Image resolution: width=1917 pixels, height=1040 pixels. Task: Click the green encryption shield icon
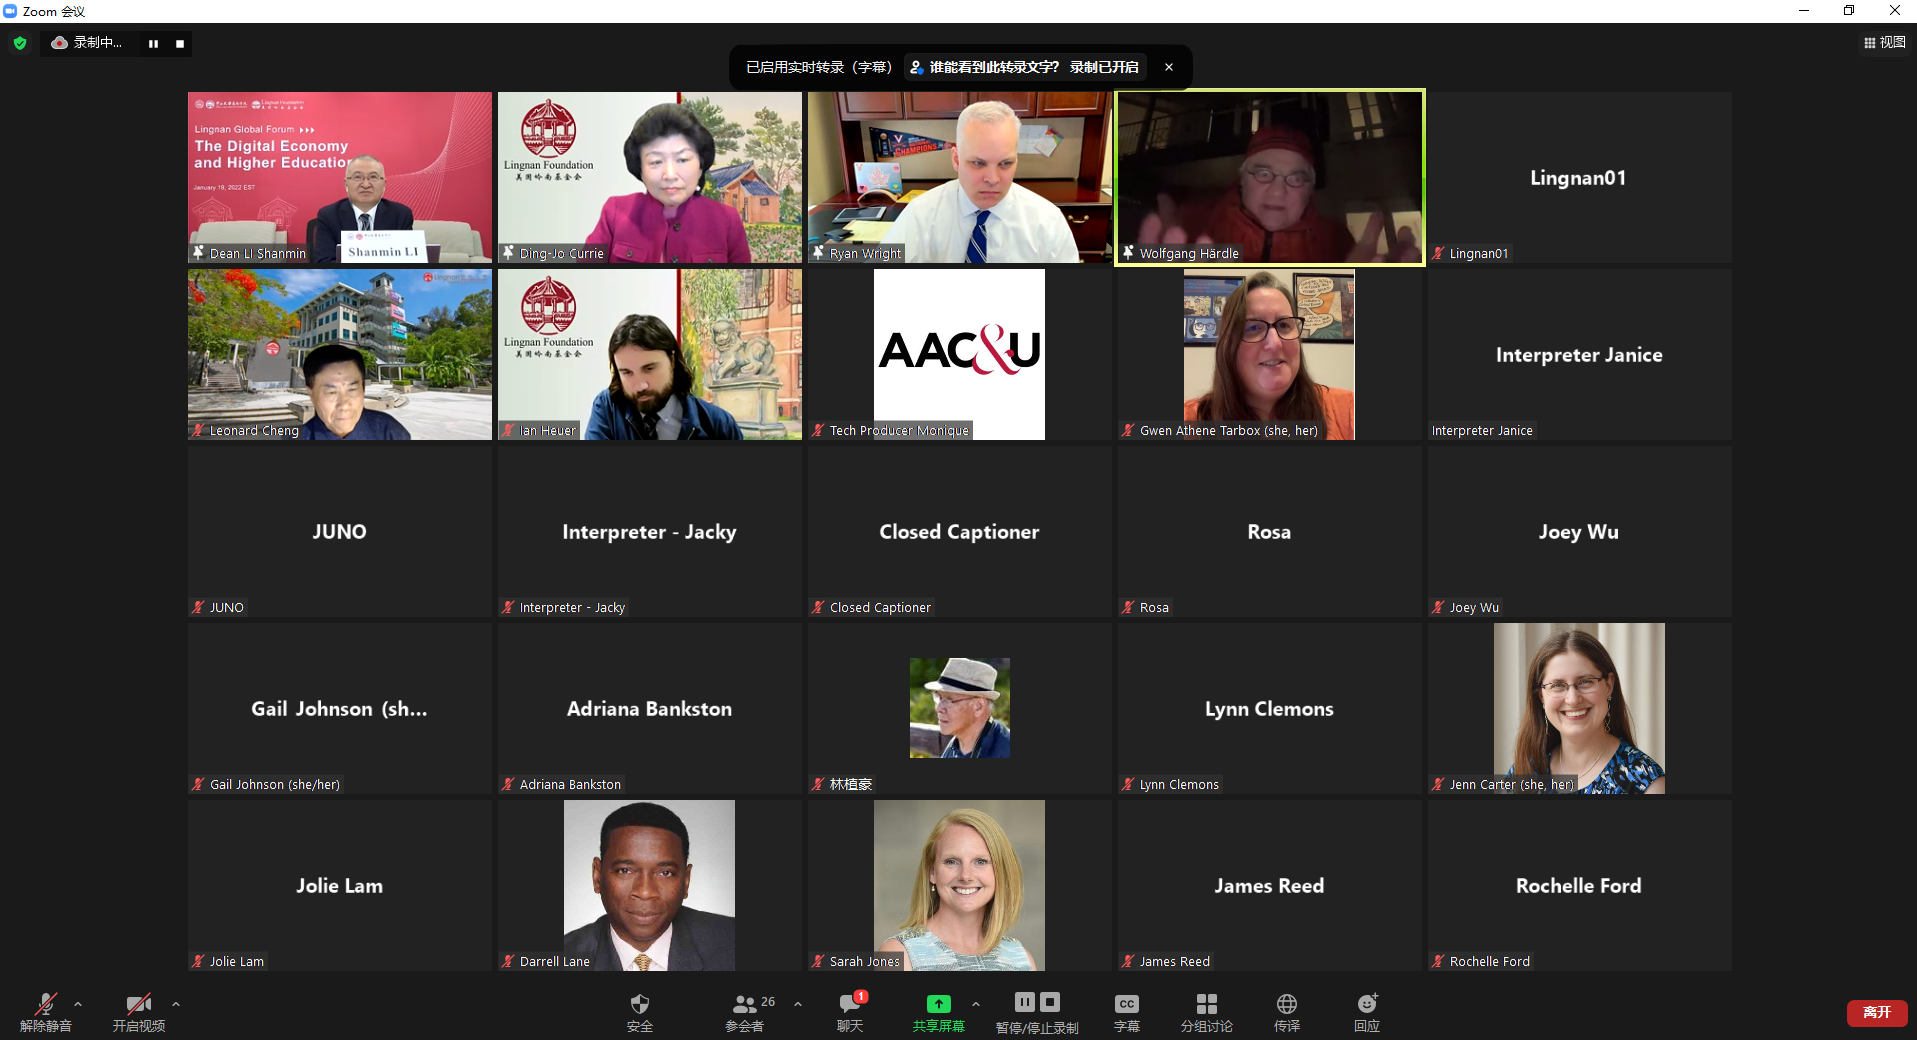20,43
